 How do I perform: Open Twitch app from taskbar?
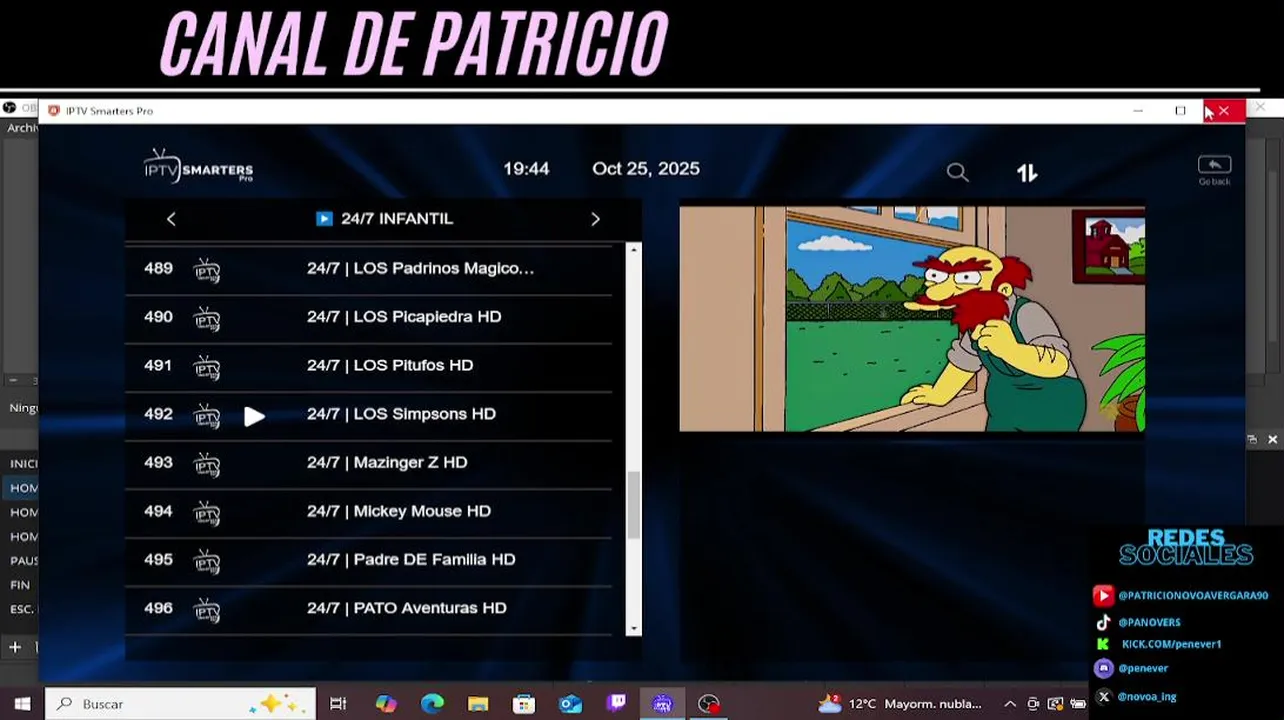[x=616, y=704]
